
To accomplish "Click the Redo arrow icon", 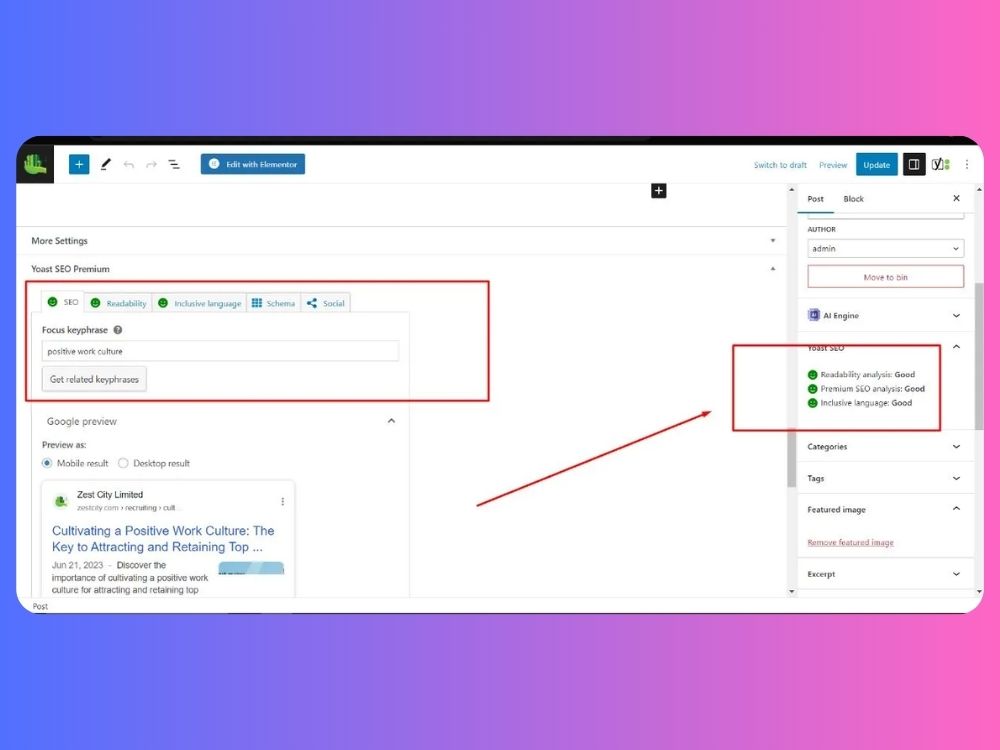I will (x=151, y=165).
